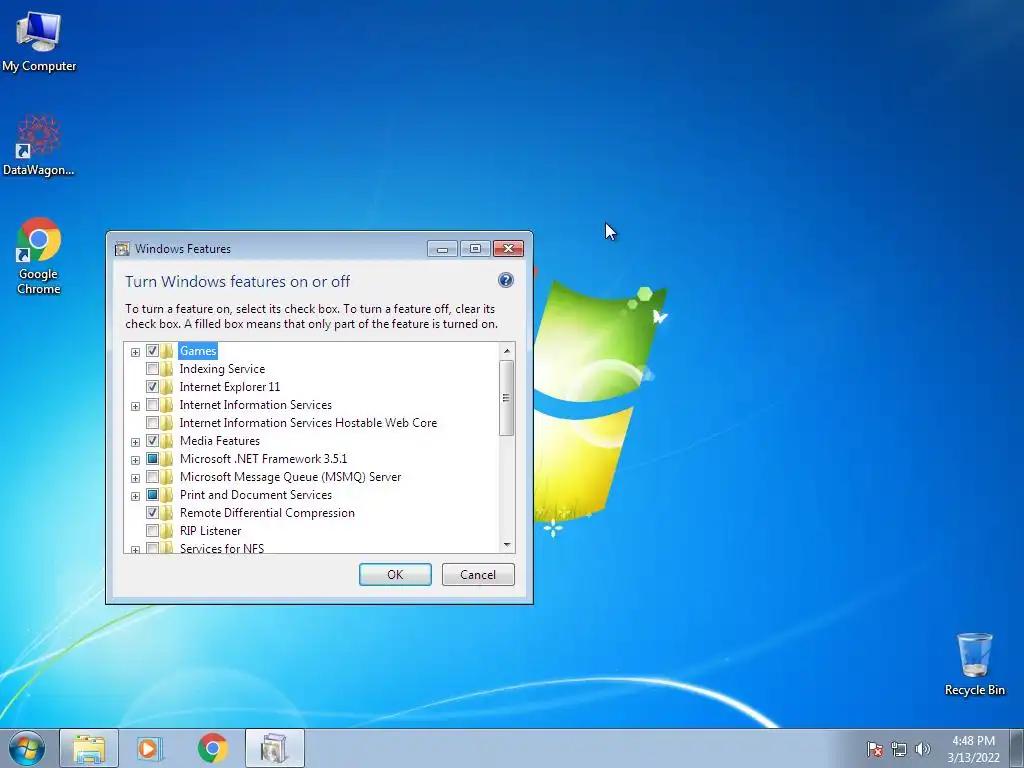Open the Google Chrome desktop shortcut
Screen dimensions: 1024x768
coord(39,256)
